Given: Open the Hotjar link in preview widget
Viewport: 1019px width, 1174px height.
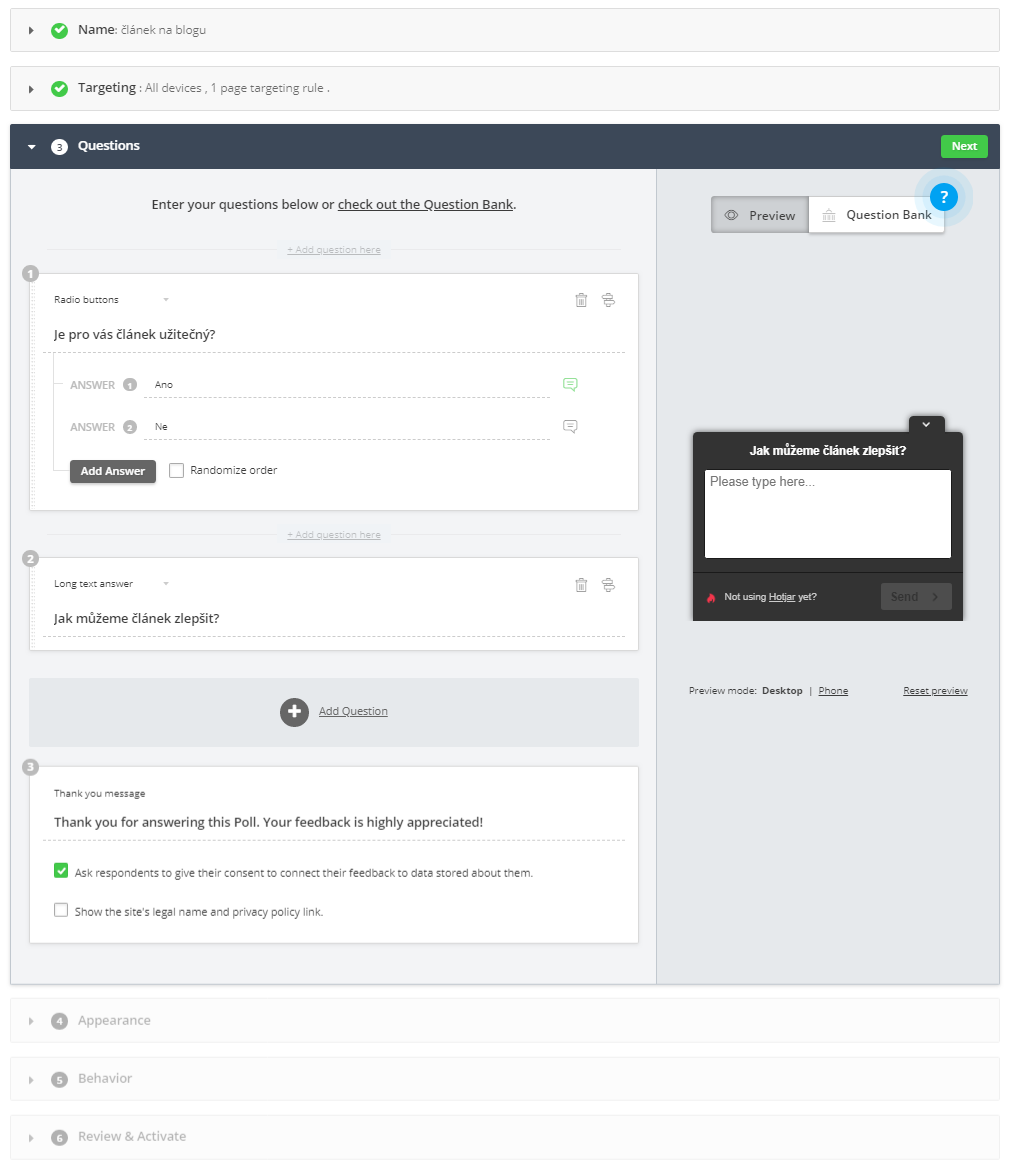Looking at the screenshot, I should point(782,597).
